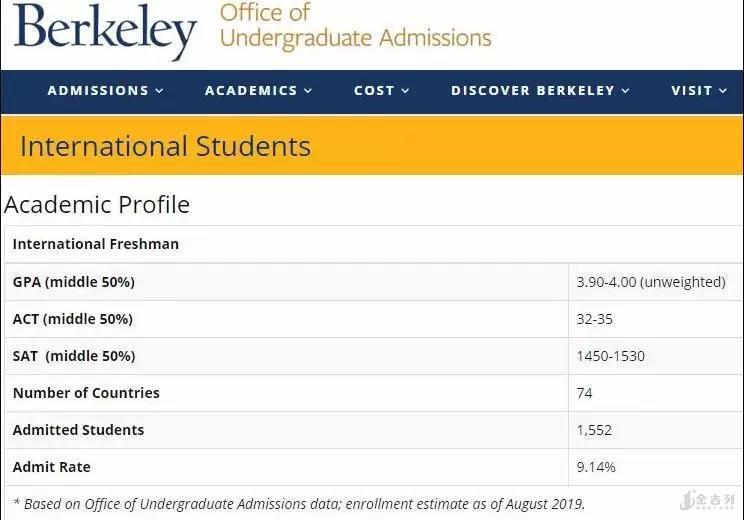
Task: Expand the Cost chevron arrow
Action: click(406, 91)
